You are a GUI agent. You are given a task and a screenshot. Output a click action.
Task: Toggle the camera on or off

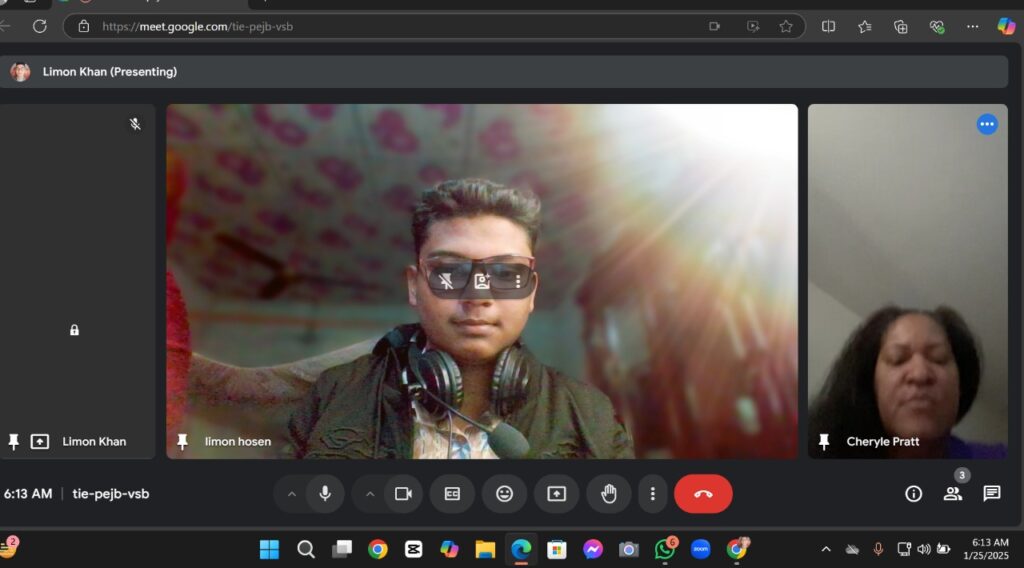coord(404,494)
